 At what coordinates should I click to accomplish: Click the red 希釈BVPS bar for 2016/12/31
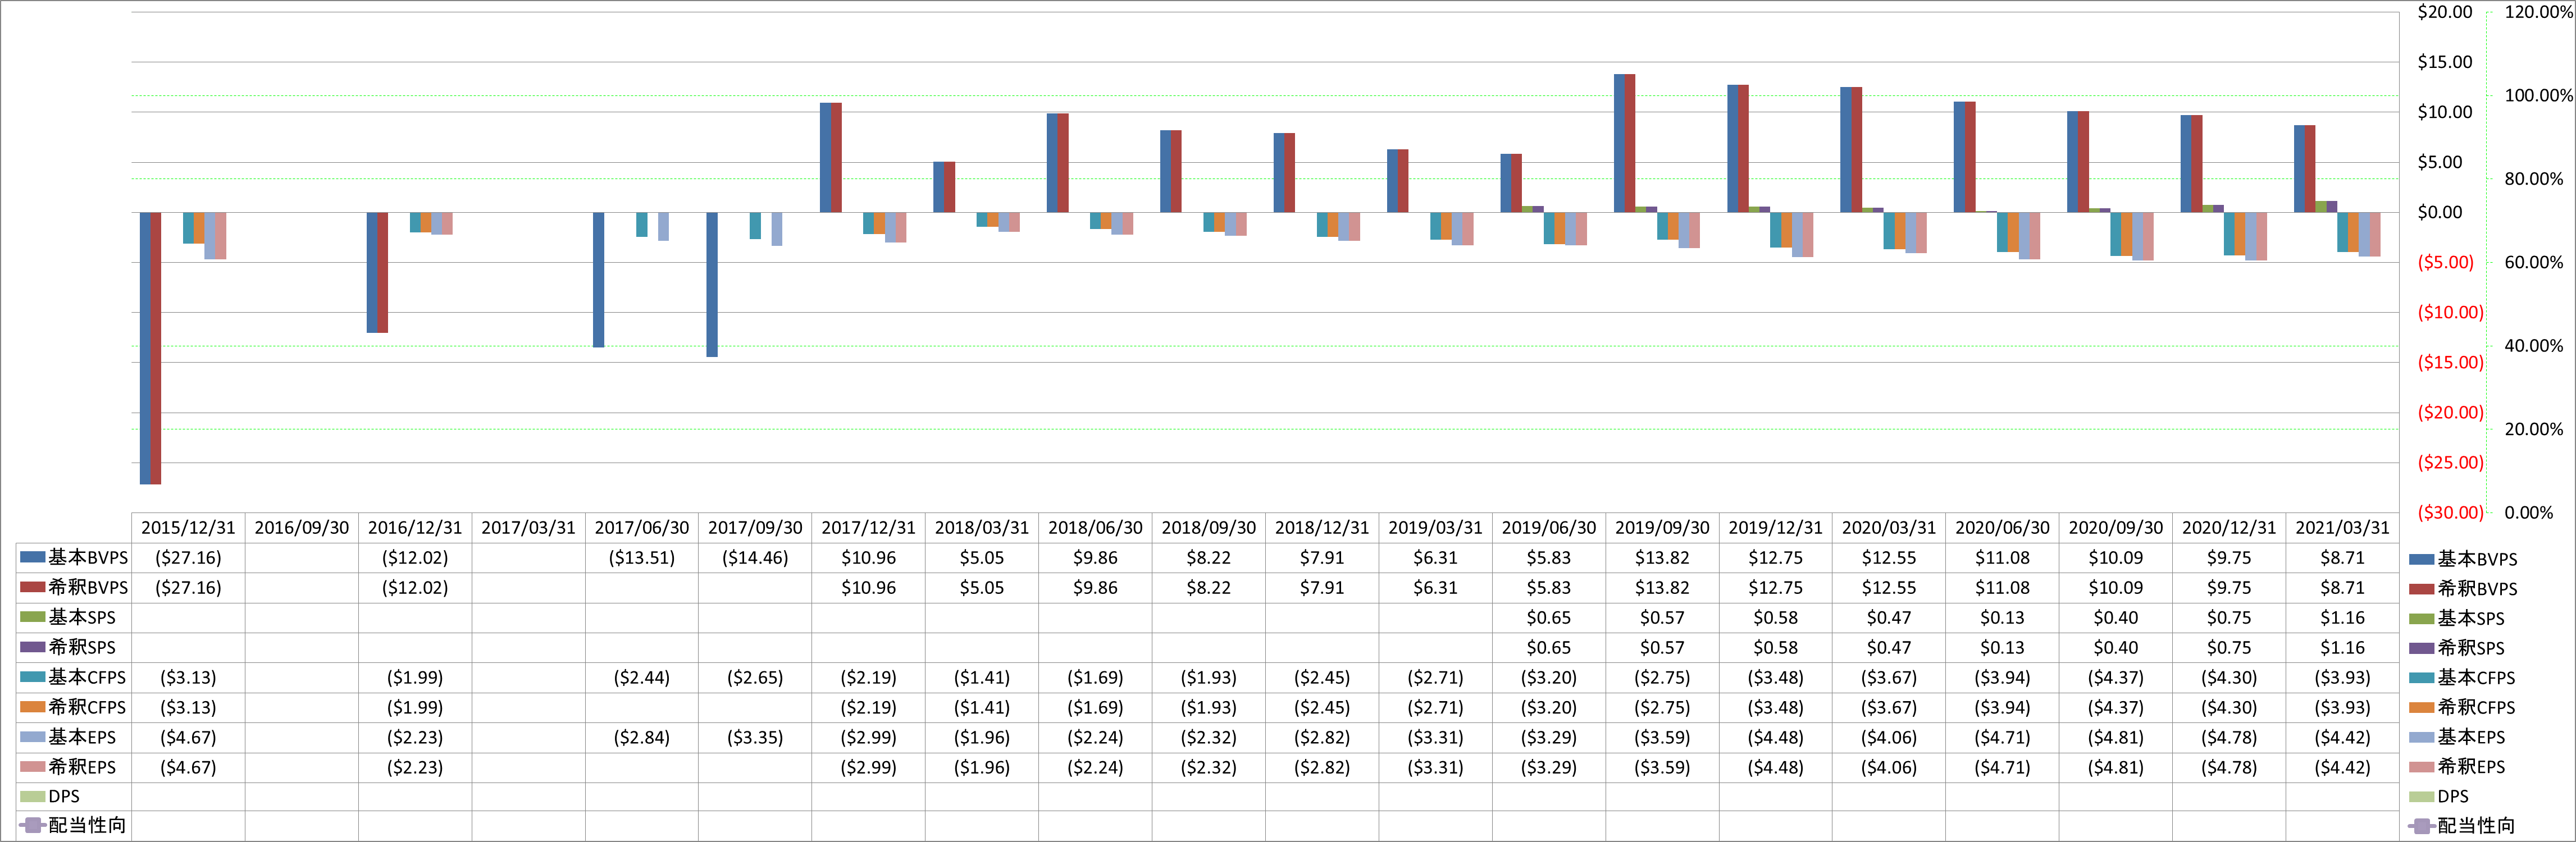pos(383,272)
